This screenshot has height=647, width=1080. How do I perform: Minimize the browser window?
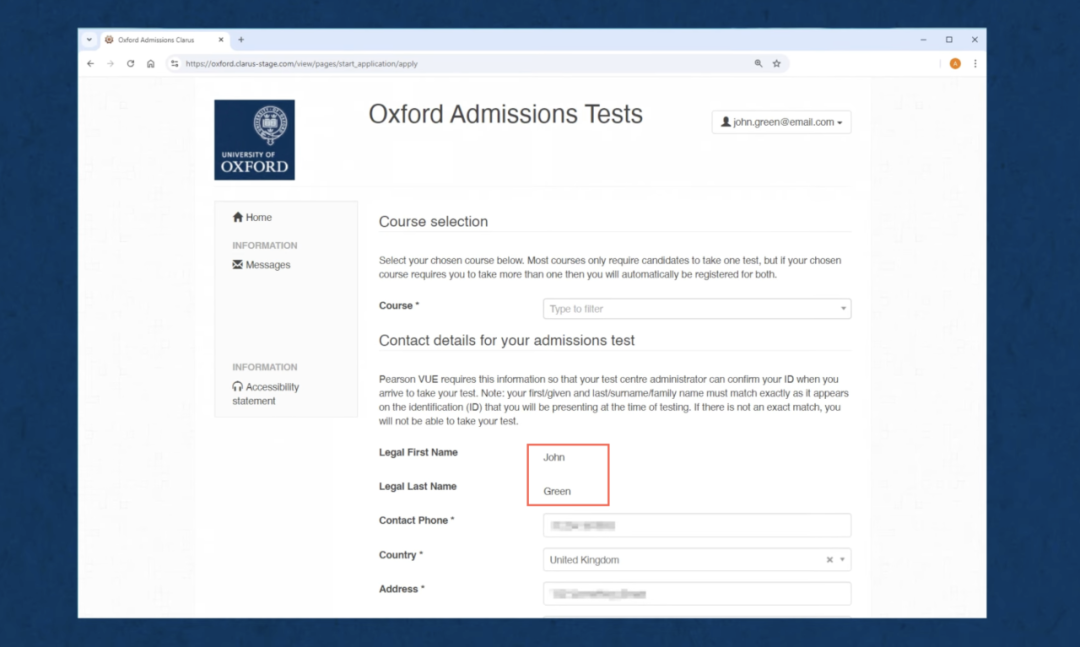tap(923, 40)
